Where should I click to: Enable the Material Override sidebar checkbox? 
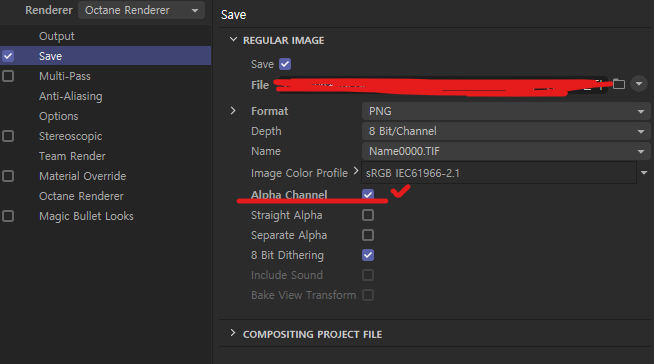coord(8,176)
